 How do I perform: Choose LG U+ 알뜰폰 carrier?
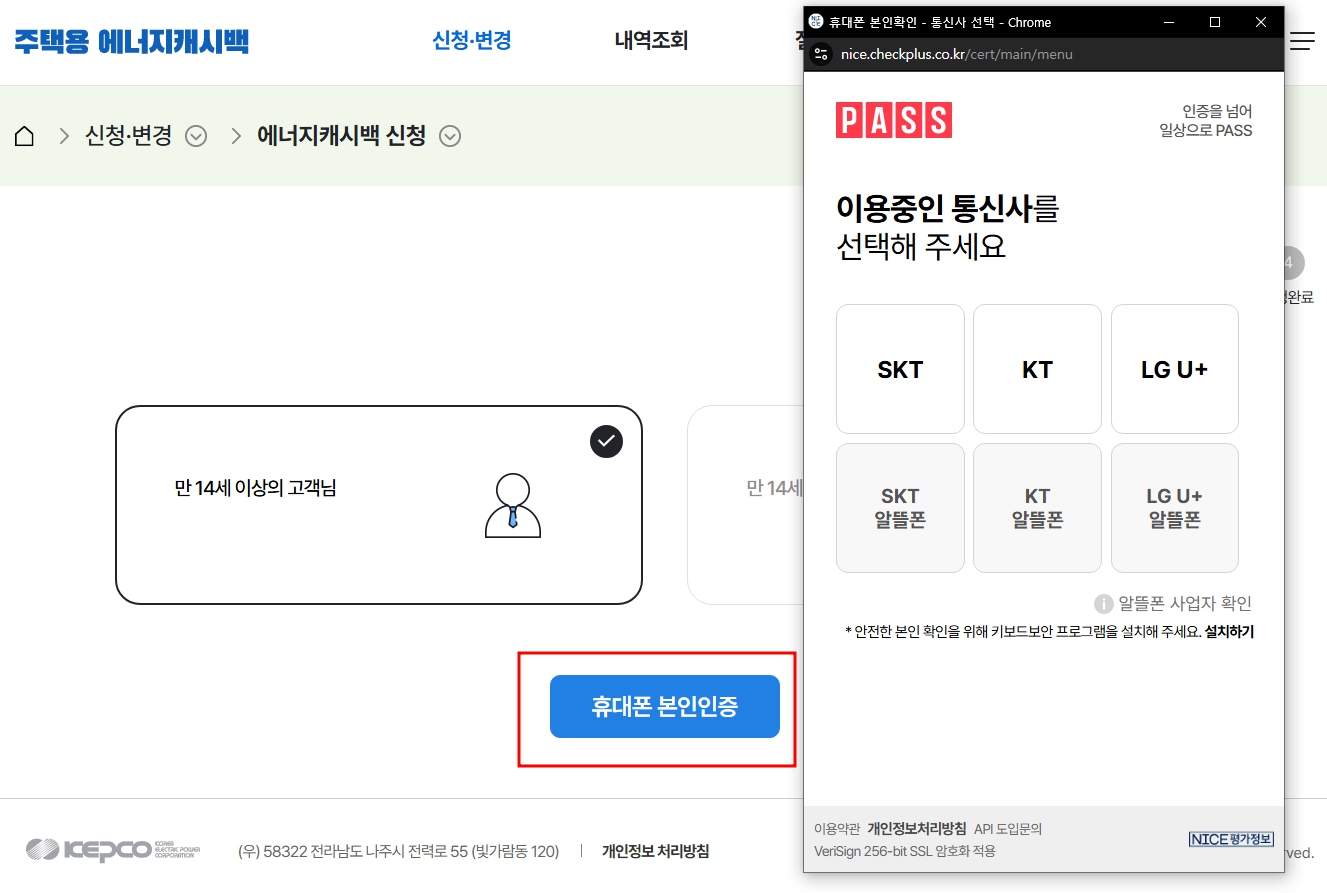1175,508
